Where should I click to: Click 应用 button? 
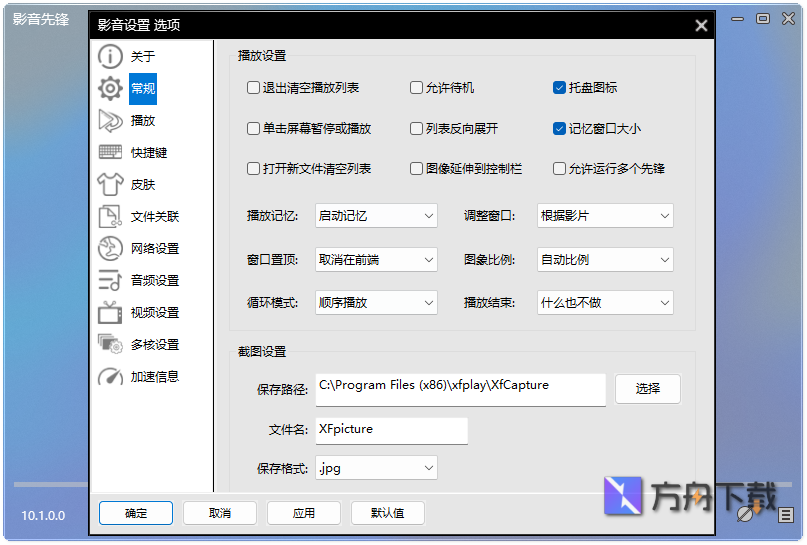[x=304, y=513]
